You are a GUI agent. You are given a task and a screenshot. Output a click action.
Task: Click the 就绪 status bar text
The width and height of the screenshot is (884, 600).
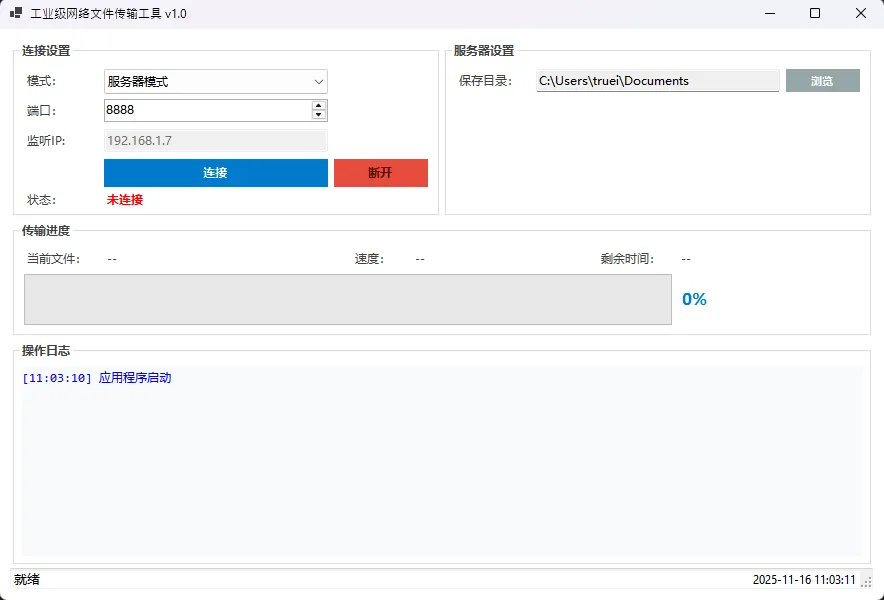(27, 580)
